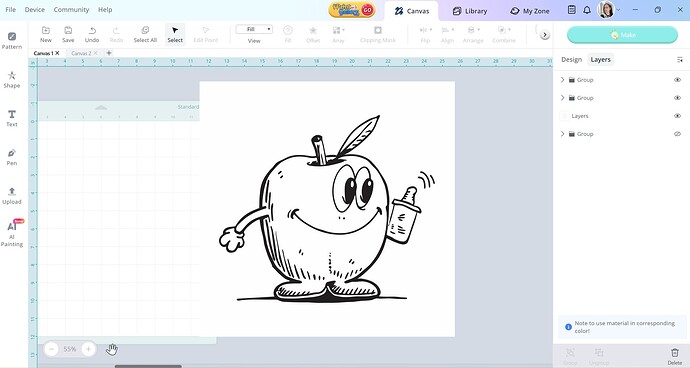Save the current project
Viewport: 690px width, 368px height.
tap(68, 34)
